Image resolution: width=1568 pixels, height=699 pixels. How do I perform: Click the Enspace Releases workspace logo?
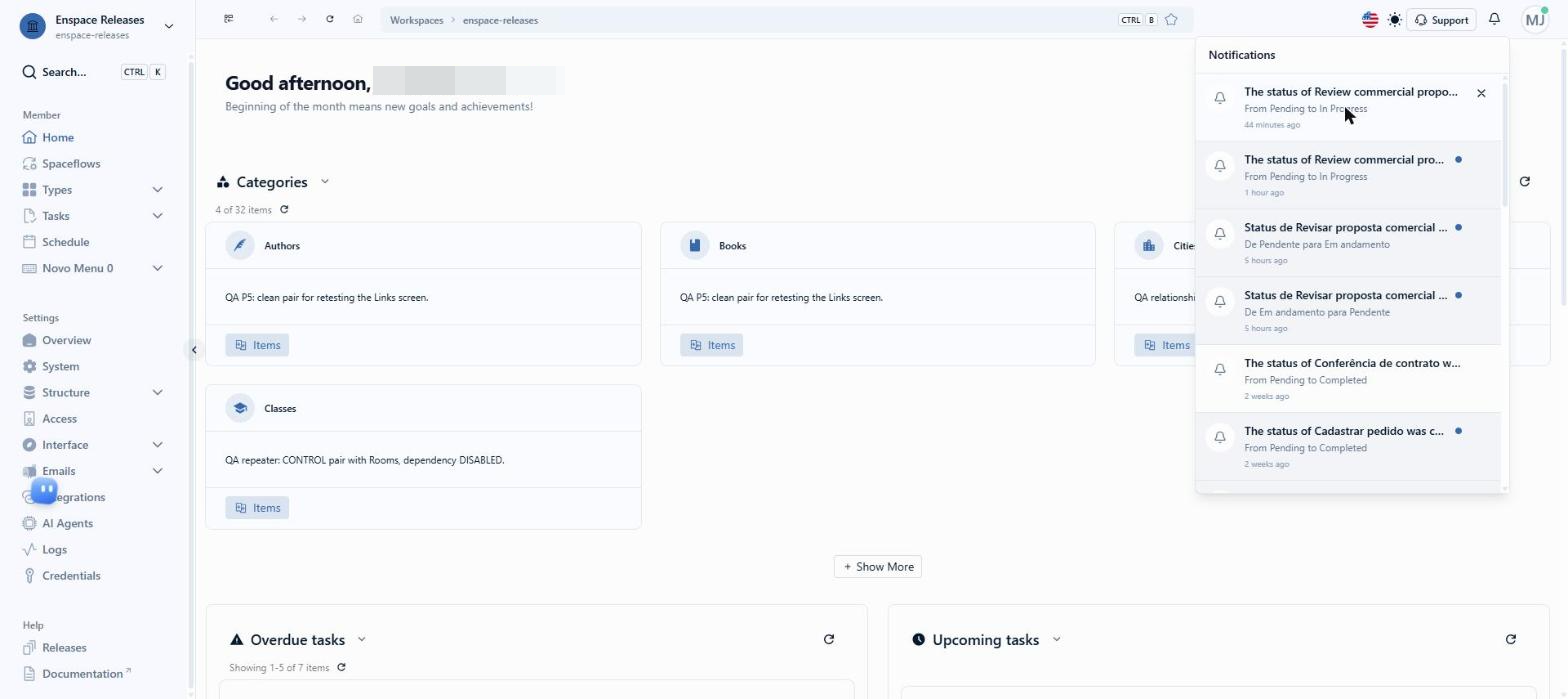click(x=33, y=26)
